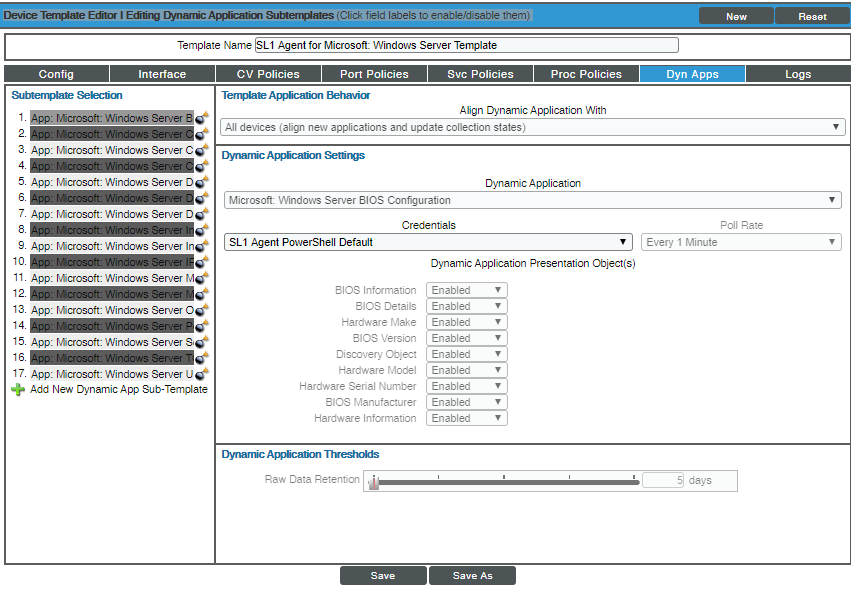Click the Raw Data Retention slider handle
Image resolution: width=851 pixels, height=589 pixels.
(373, 482)
